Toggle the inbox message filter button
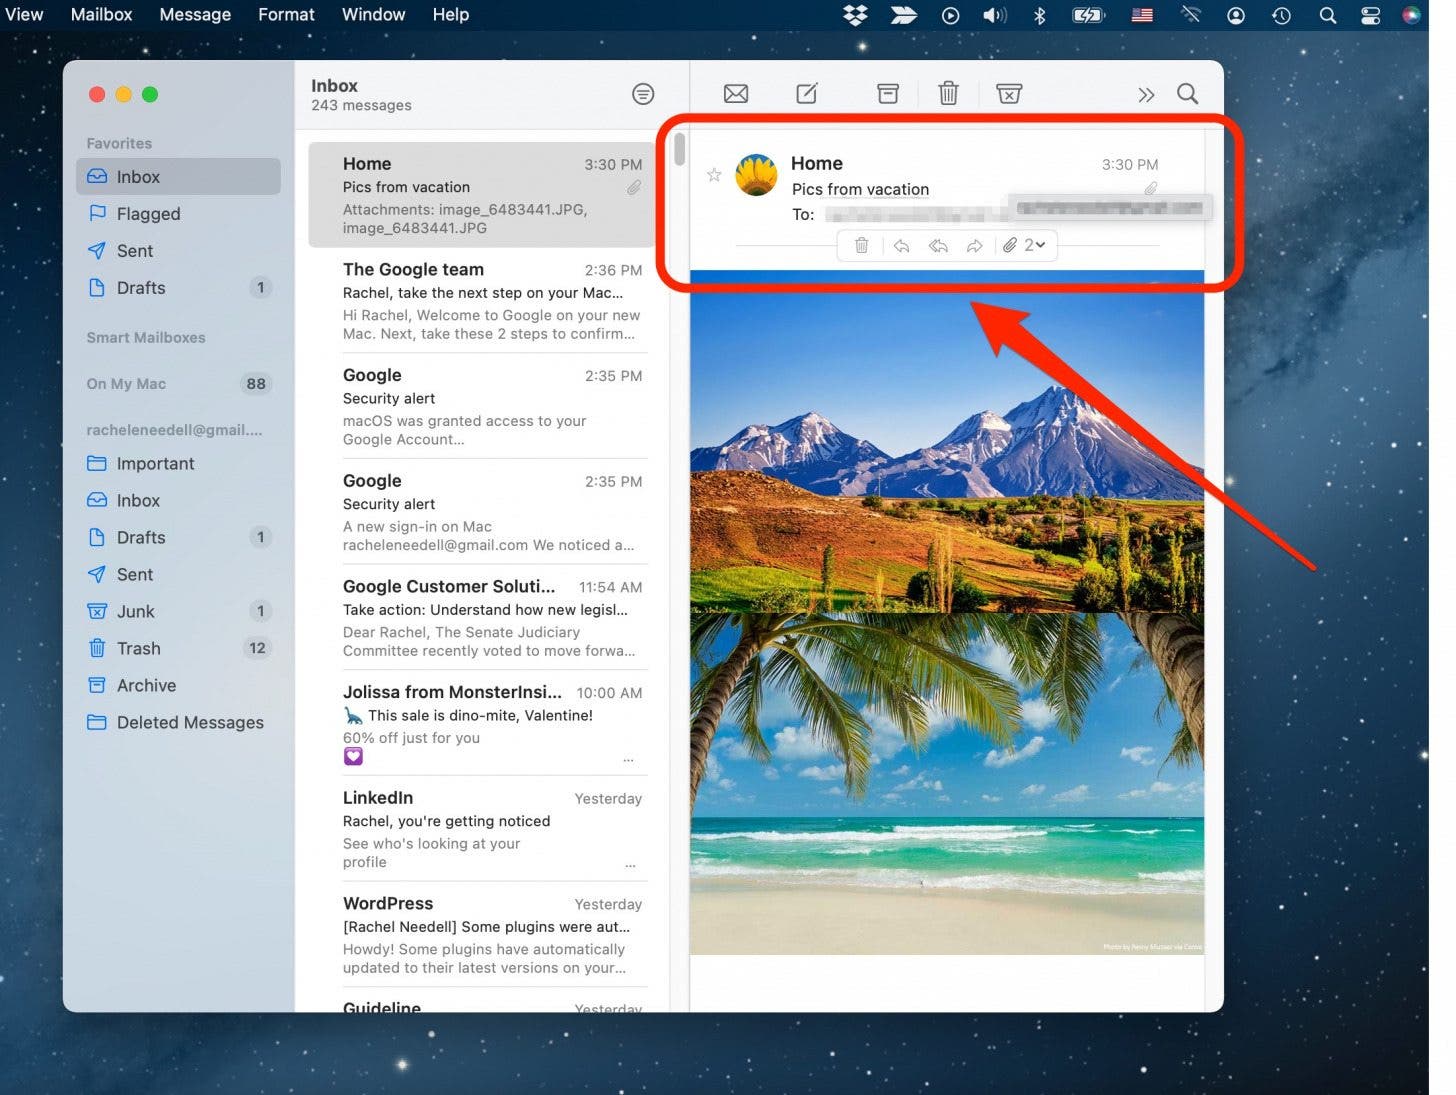Image resolution: width=1456 pixels, height=1095 pixels. (x=643, y=94)
